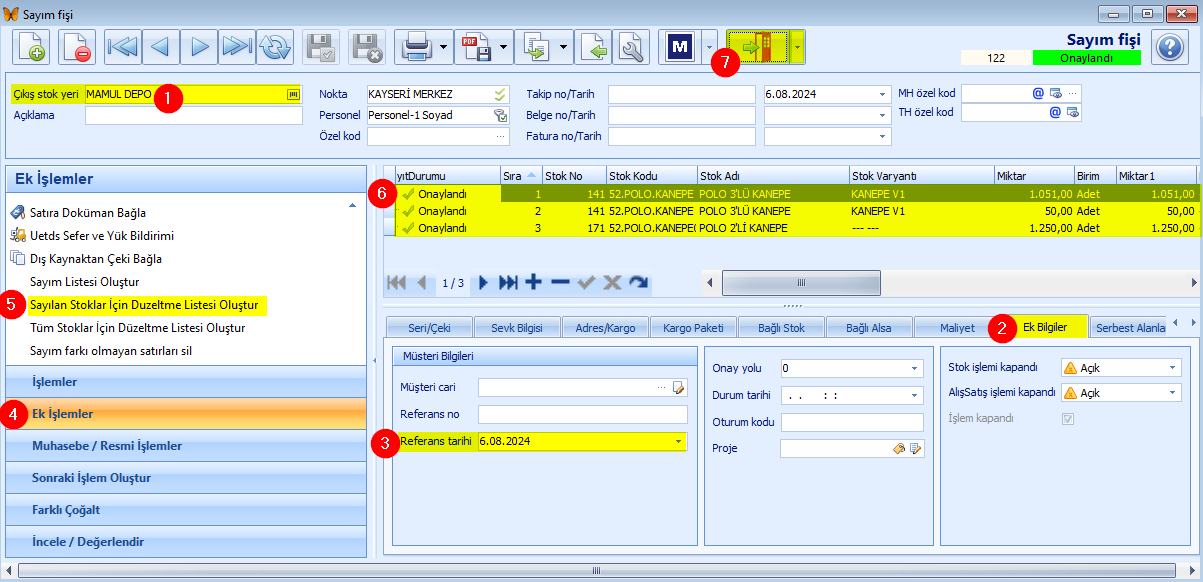Click the PDF save toolbar icon

coord(474,47)
